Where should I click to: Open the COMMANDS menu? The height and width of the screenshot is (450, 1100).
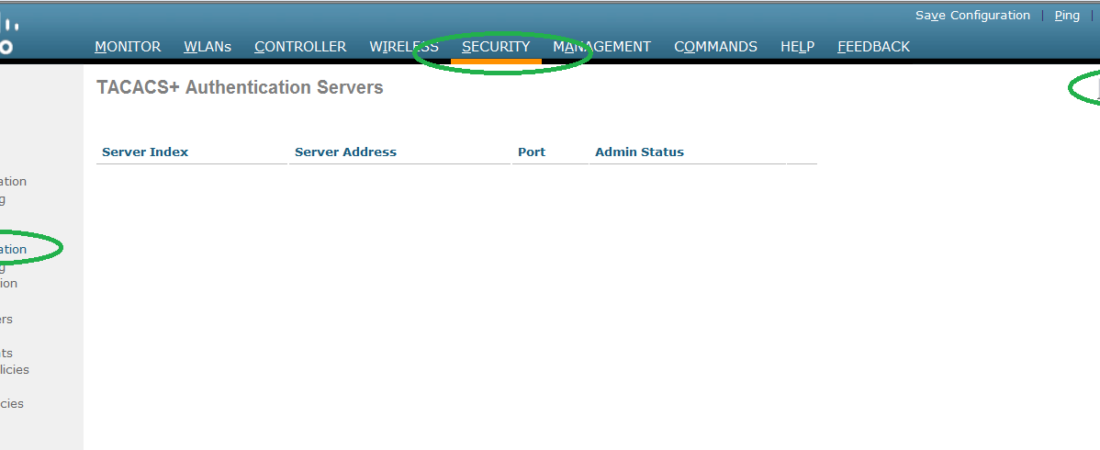pos(716,46)
